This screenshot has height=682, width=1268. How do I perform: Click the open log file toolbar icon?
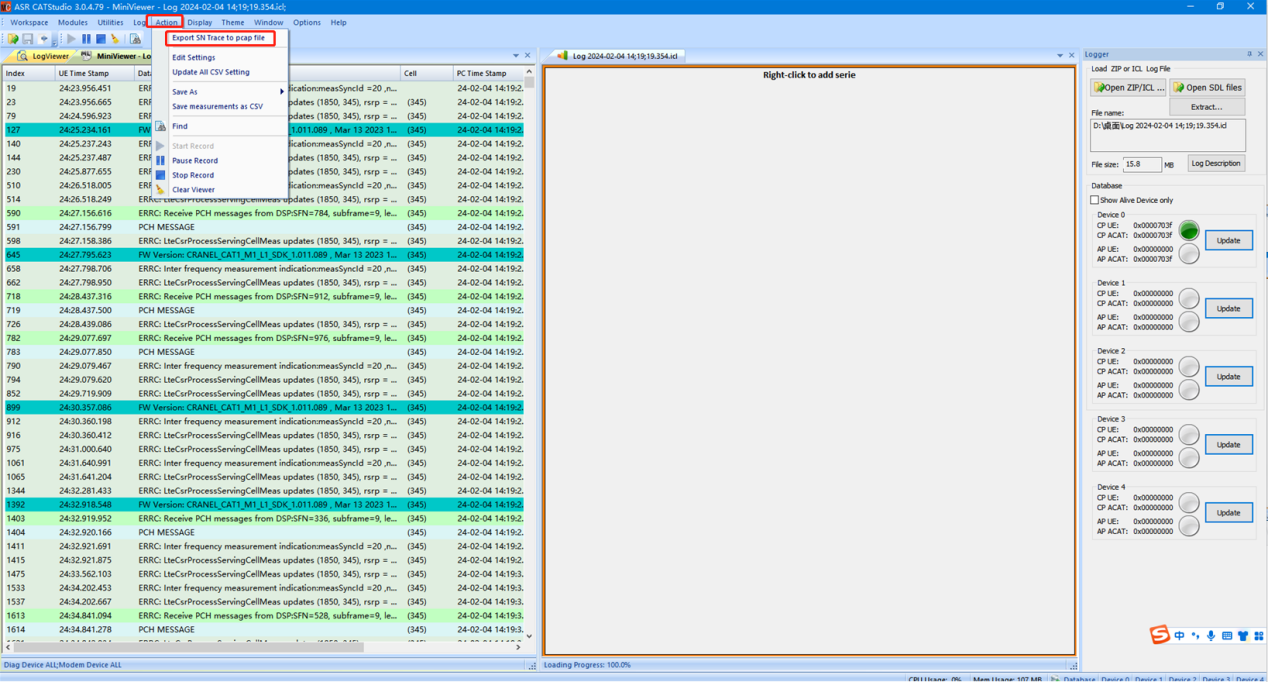pos(13,39)
